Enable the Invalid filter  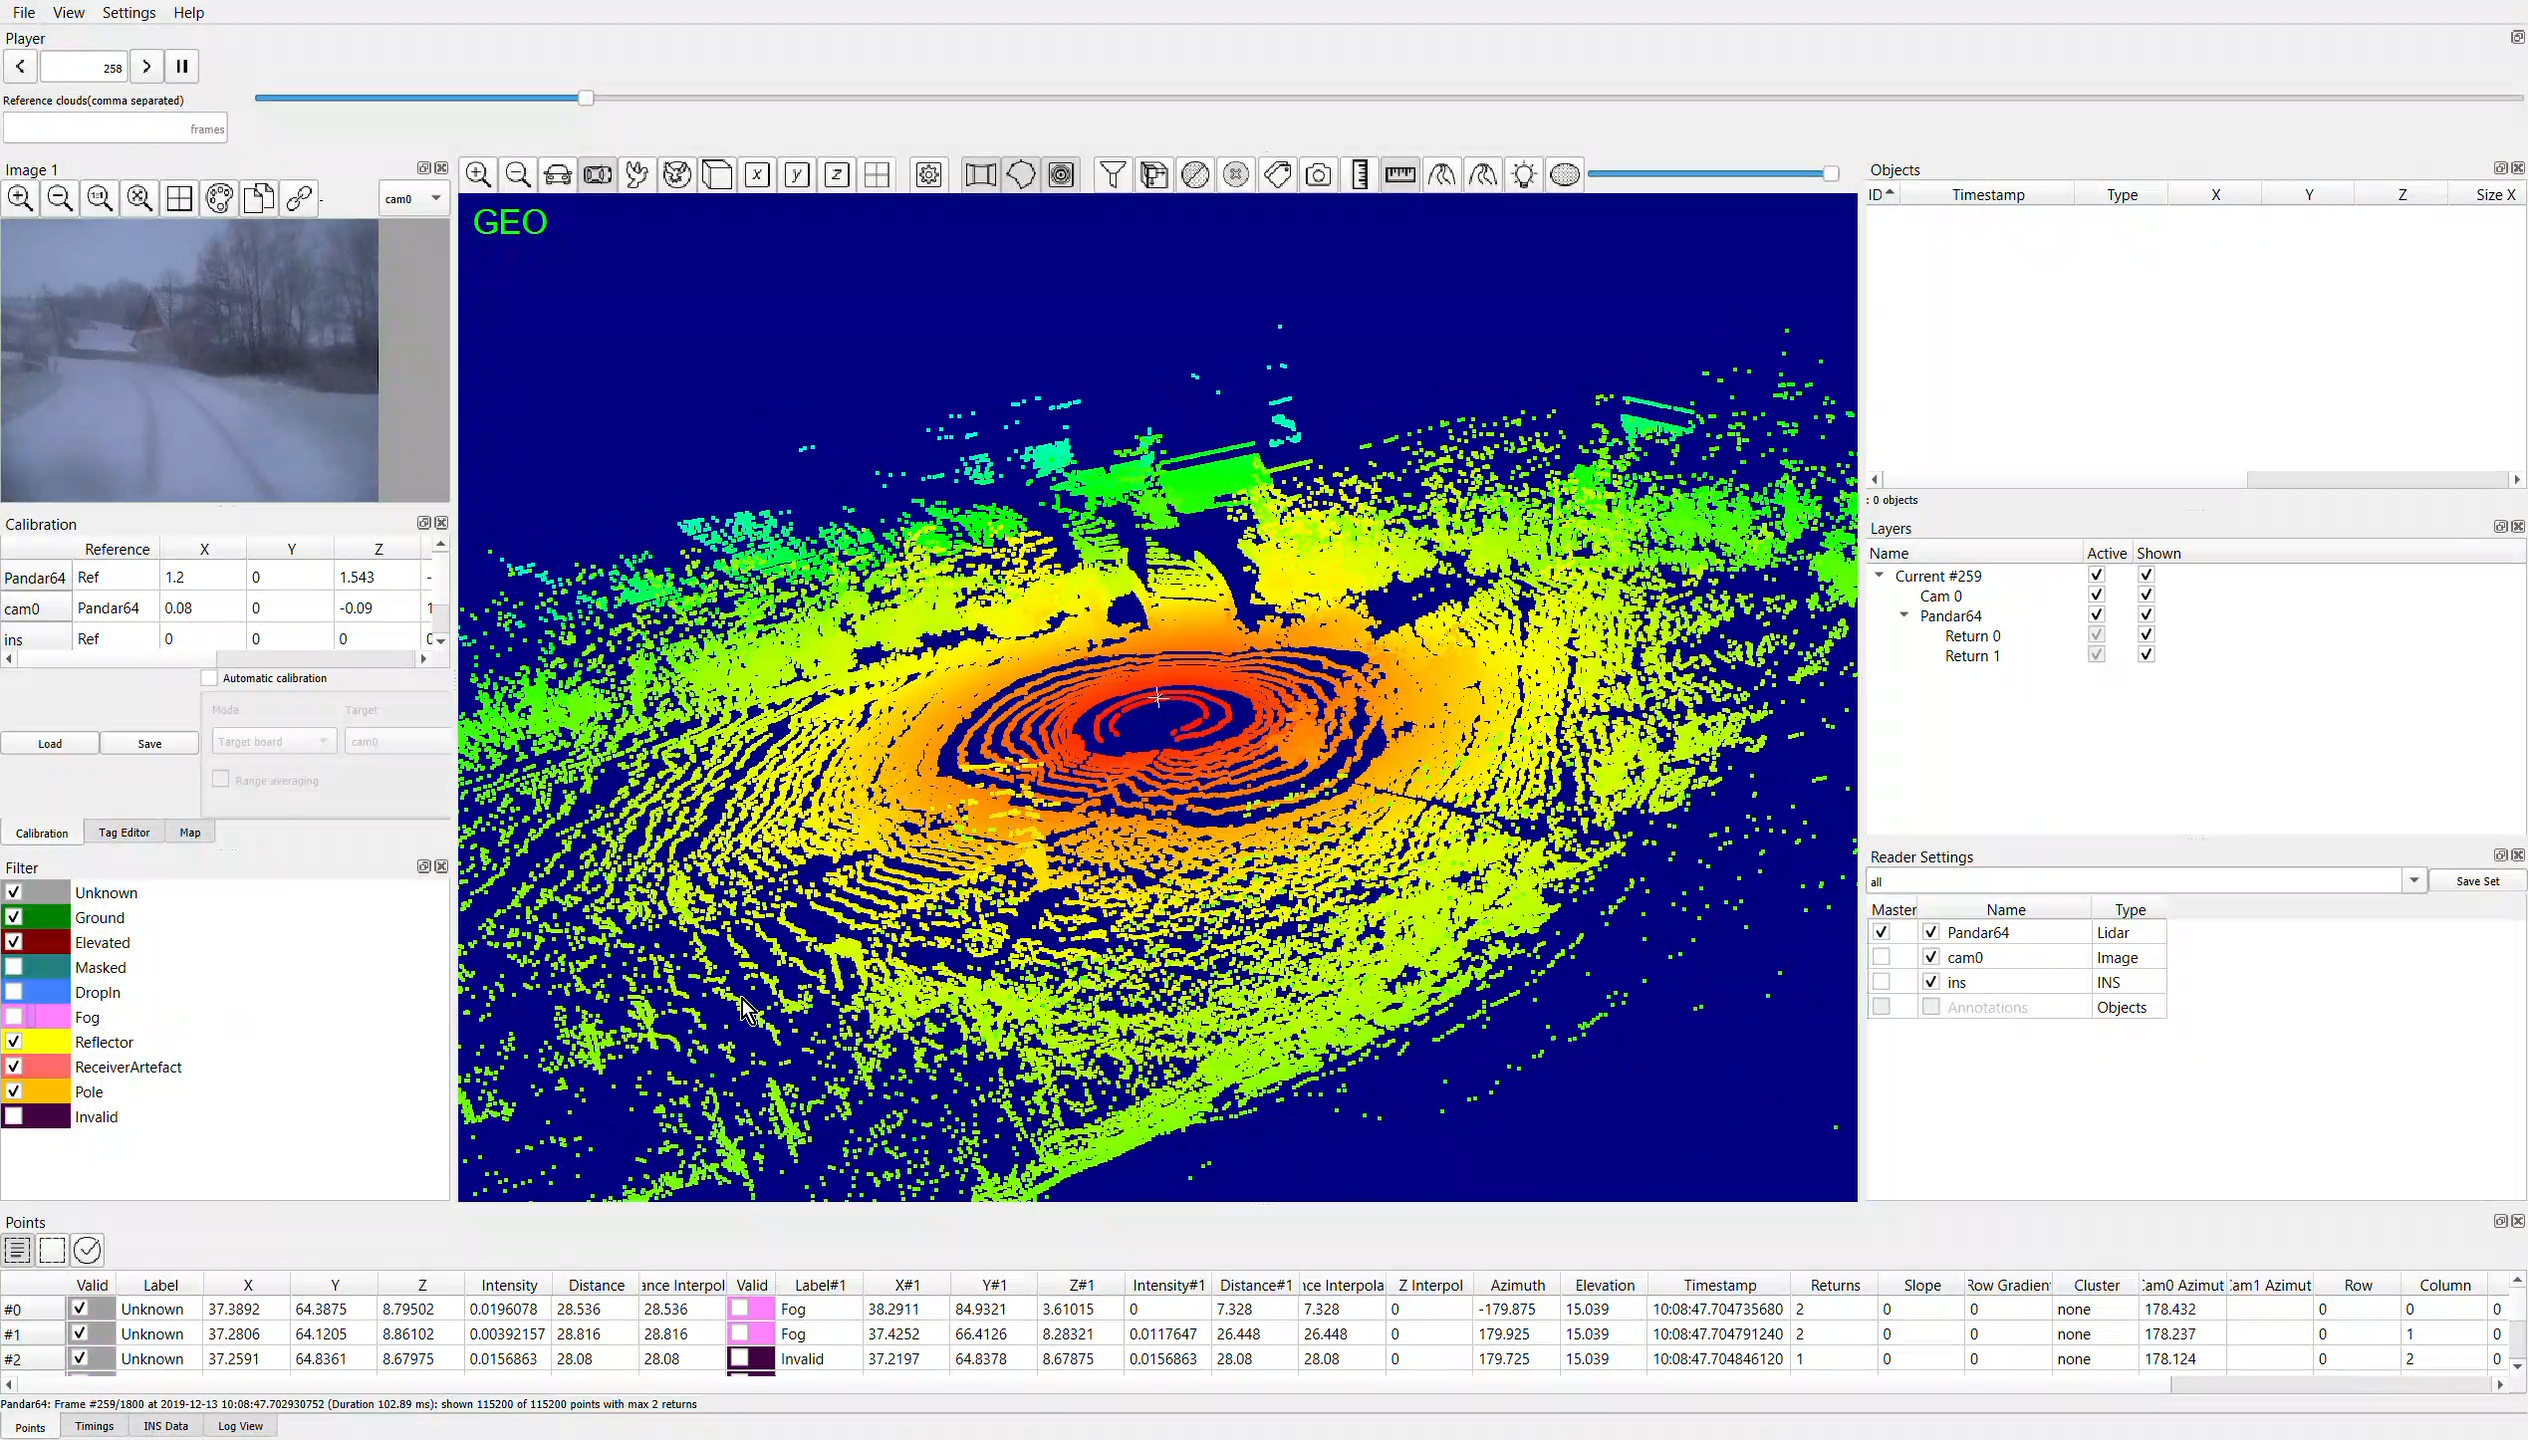[14, 1116]
